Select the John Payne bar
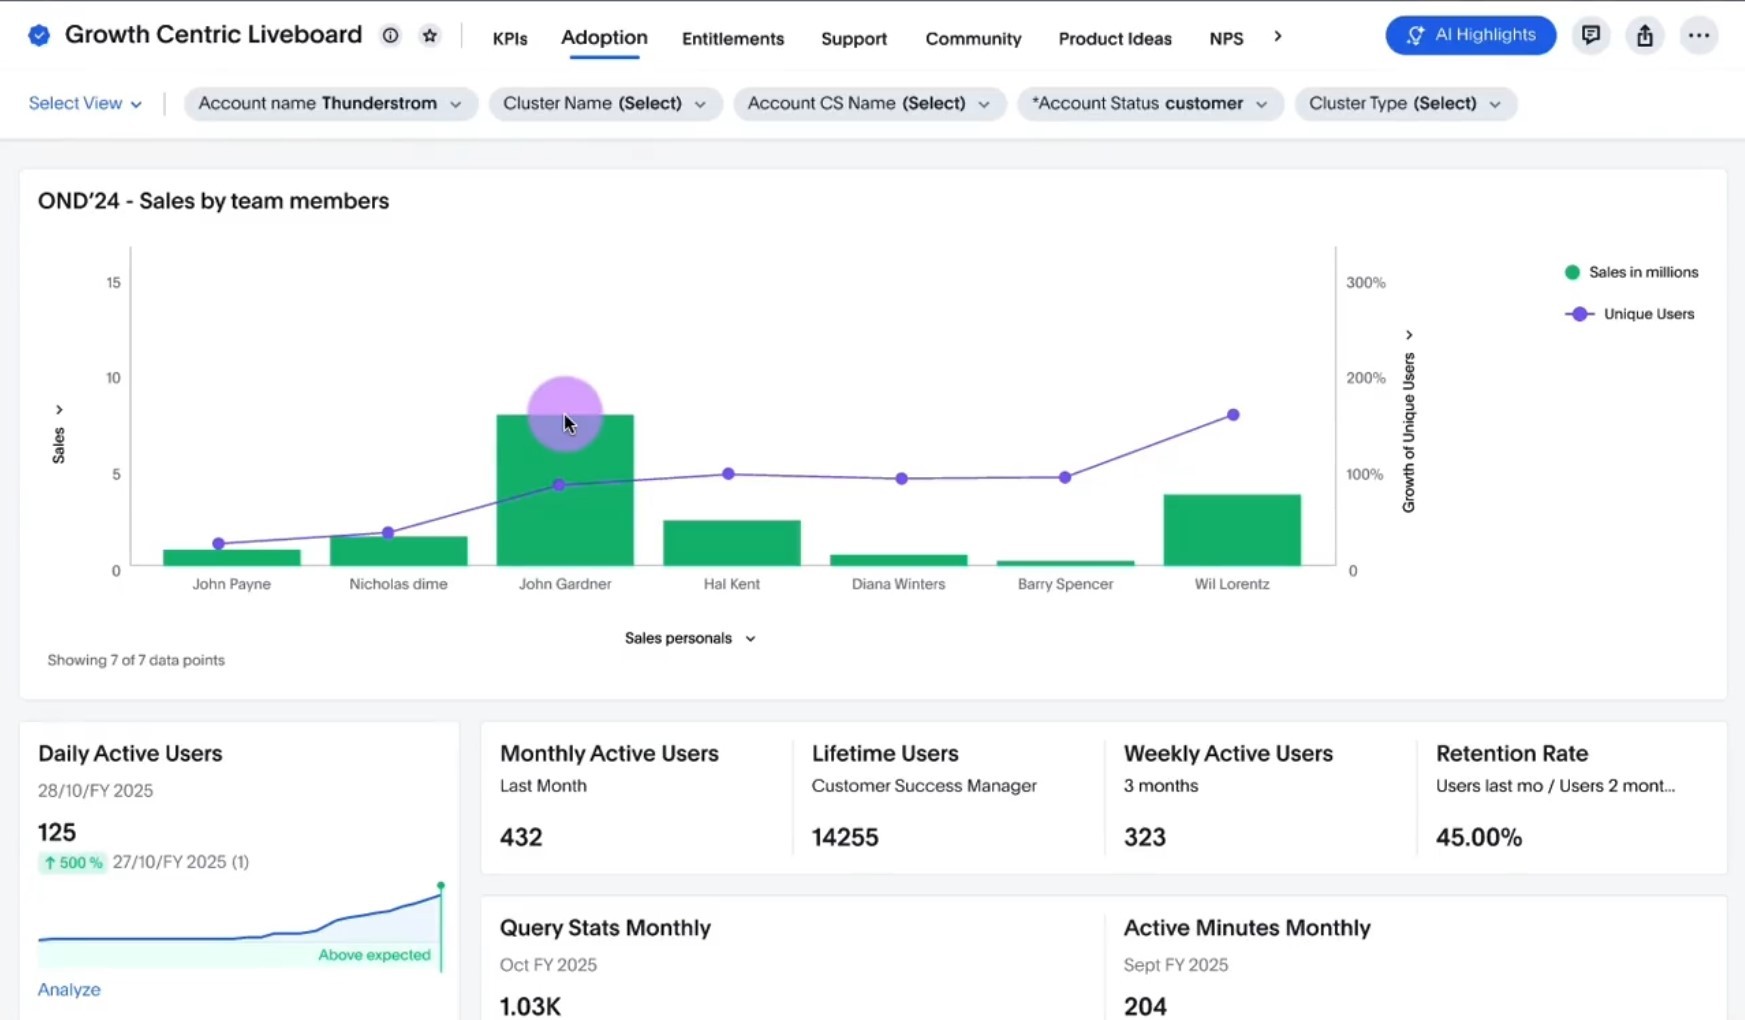Viewport: 1745px width, 1020px height. click(232, 558)
